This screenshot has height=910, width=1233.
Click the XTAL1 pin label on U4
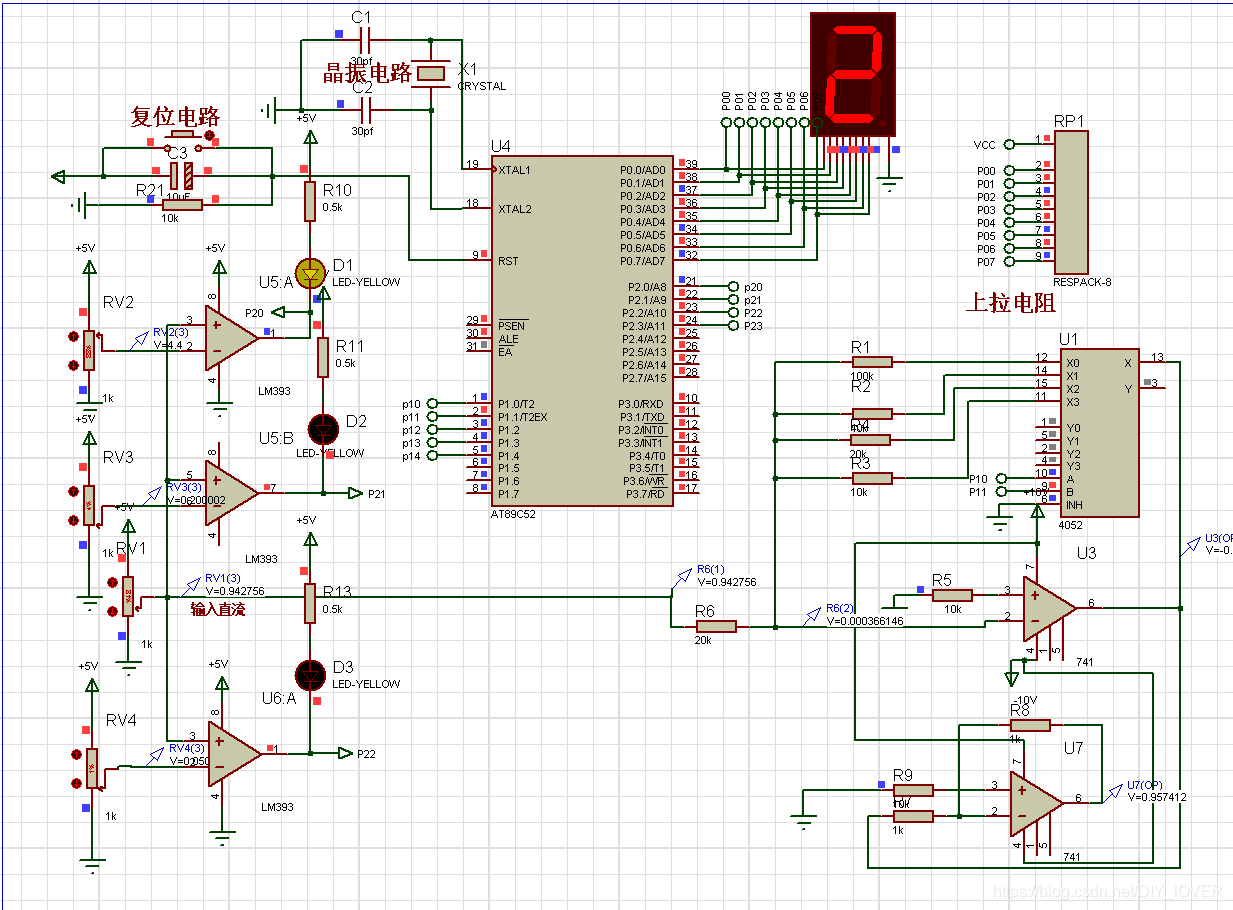[515, 170]
